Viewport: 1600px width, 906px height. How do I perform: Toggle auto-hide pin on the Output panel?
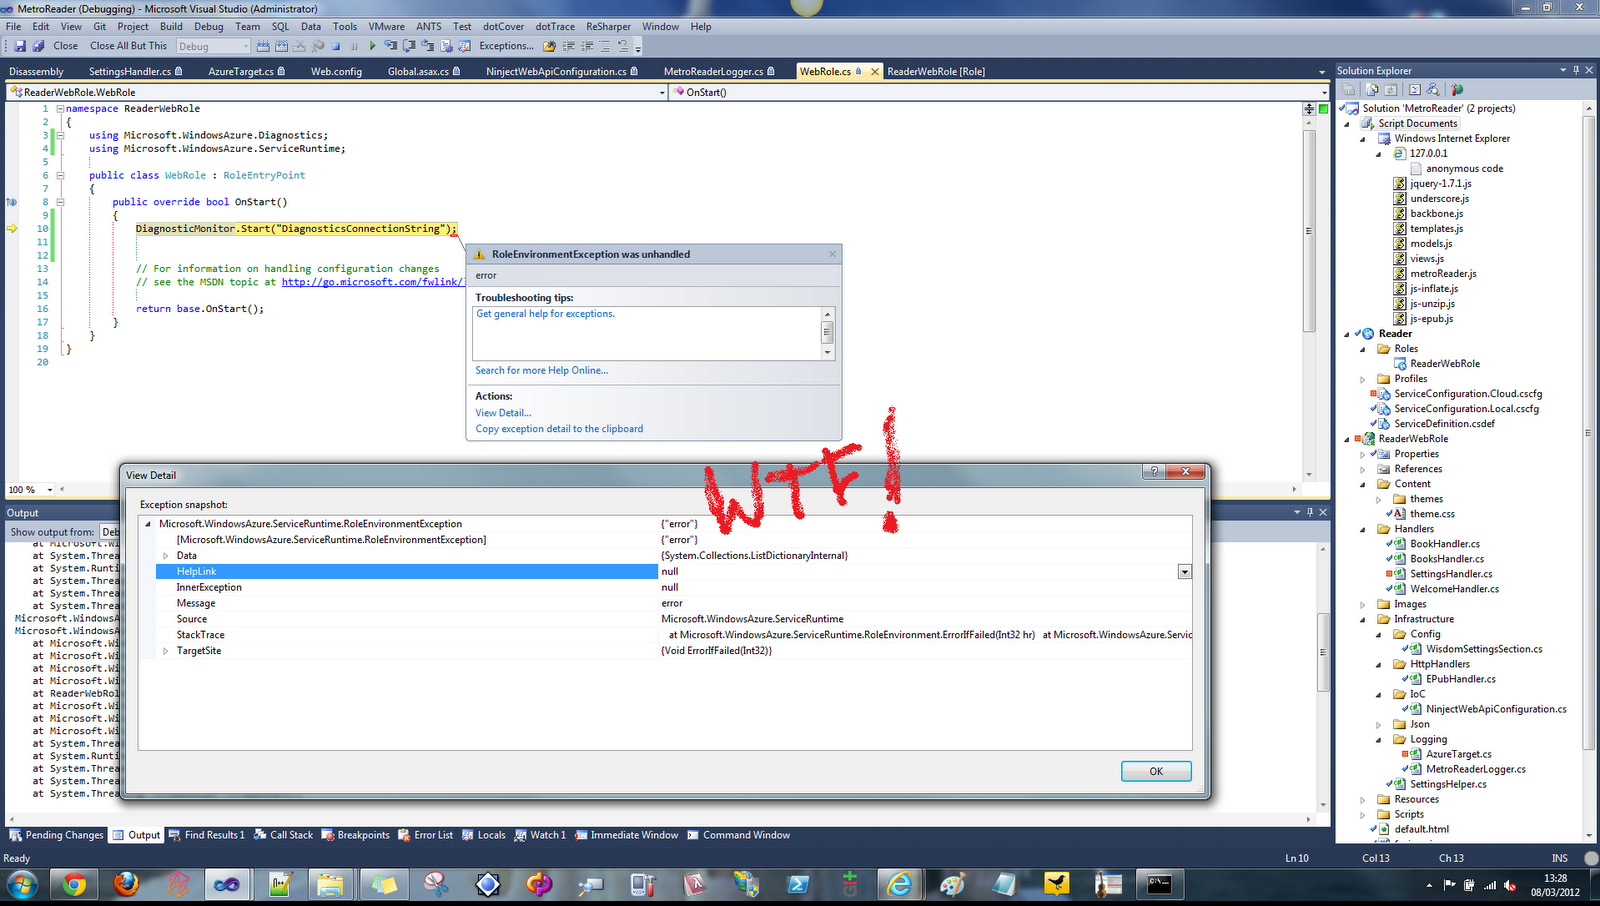(x=1309, y=512)
